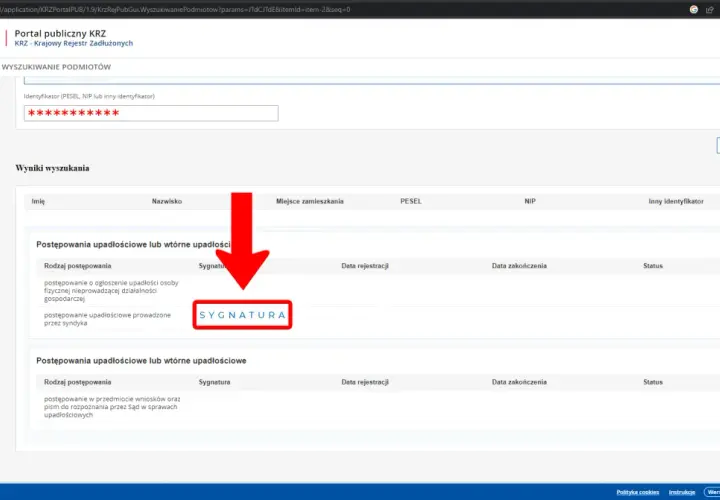Screen dimensions: 720x500
Task: Click the Identyfikator (PESEL, NIP) field label
Action: [89, 96]
